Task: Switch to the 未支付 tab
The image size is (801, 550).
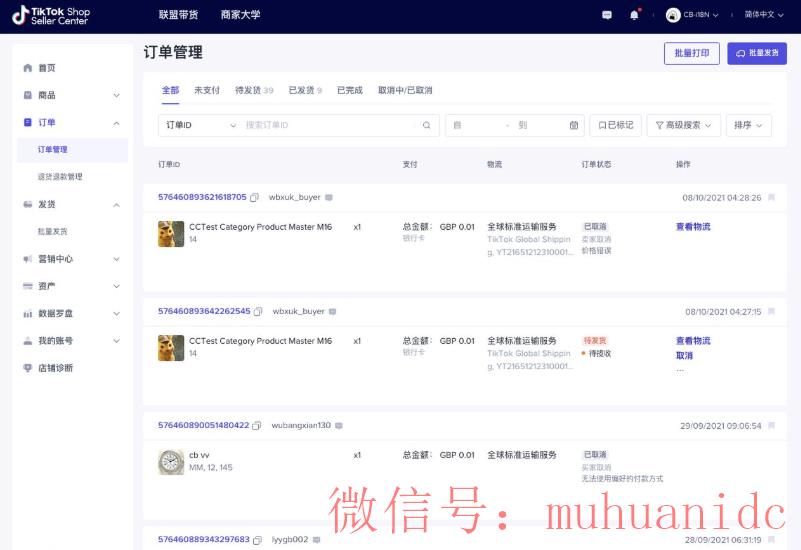Action: tap(206, 90)
